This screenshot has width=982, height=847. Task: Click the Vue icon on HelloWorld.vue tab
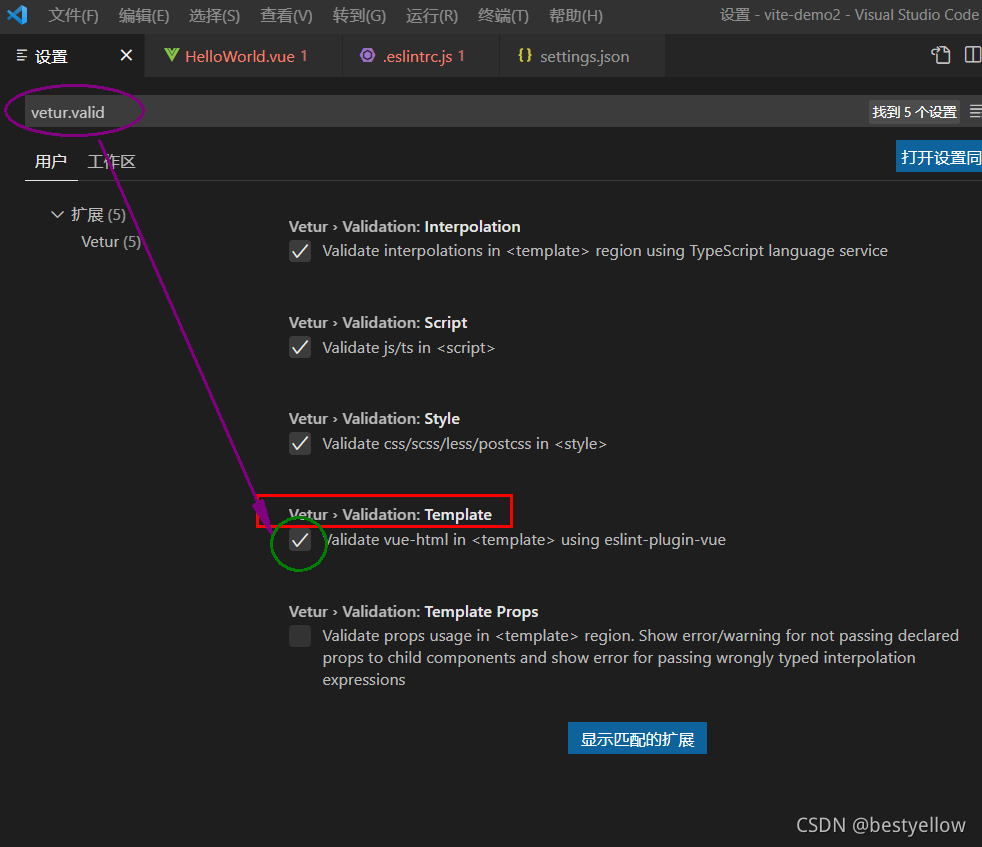171,55
